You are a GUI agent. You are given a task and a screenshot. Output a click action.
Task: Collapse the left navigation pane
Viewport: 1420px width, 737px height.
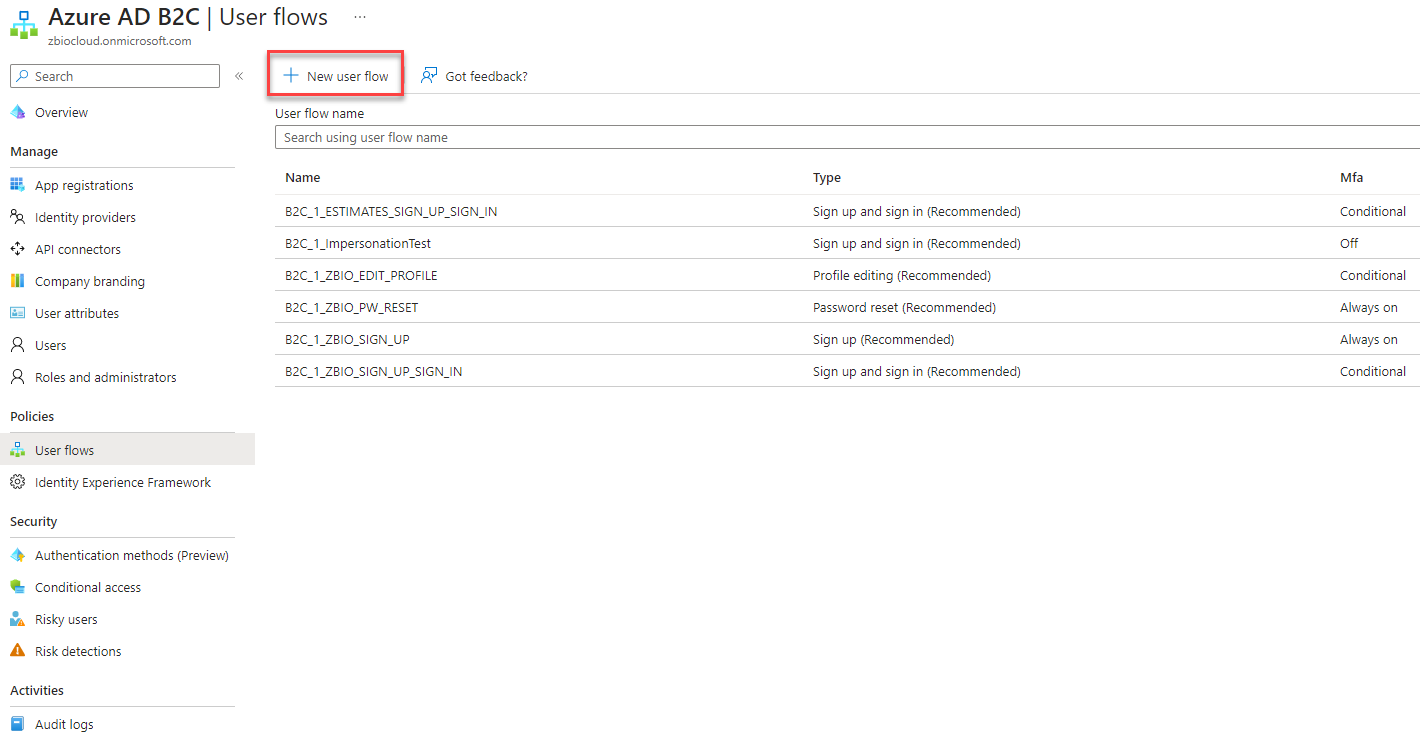239,75
